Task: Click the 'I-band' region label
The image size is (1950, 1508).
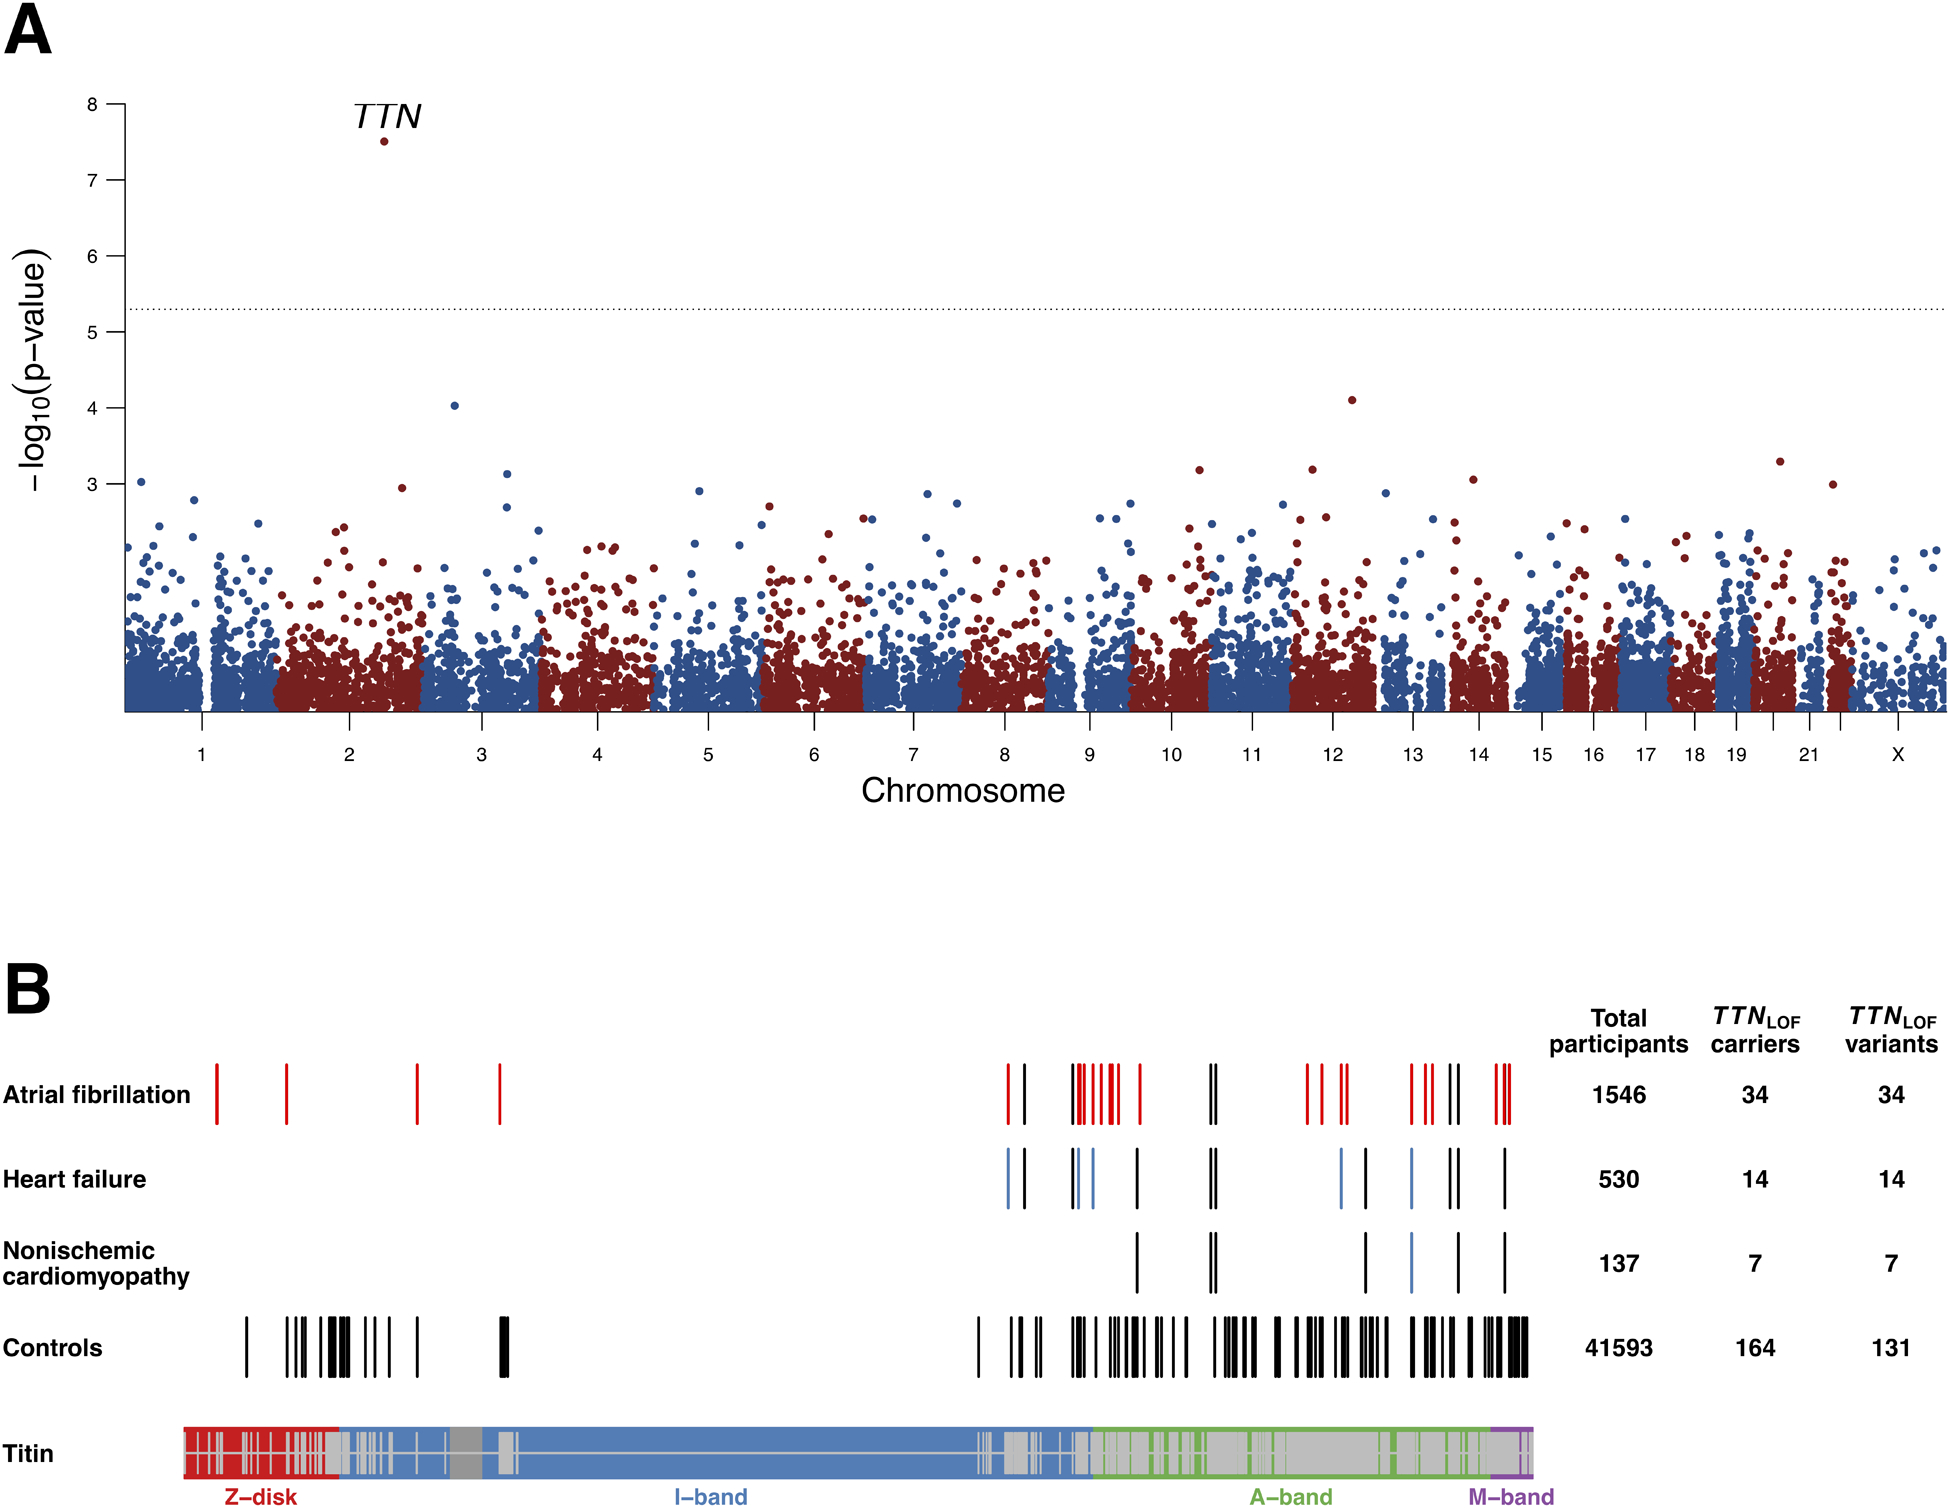Action: click(x=711, y=1496)
